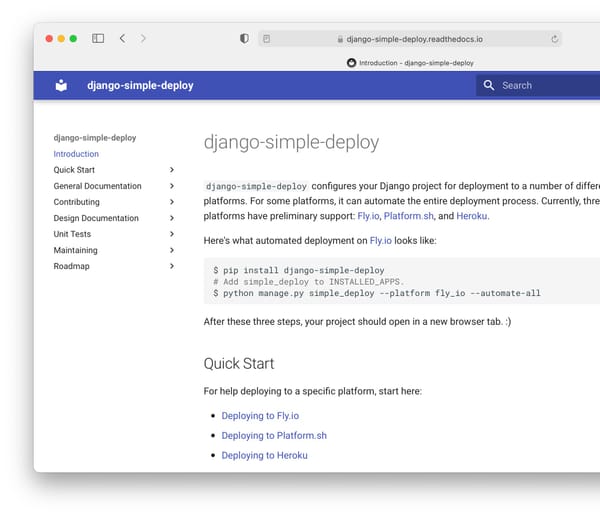The height and width of the screenshot is (517, 600).
Task: Expand the Contributing chevron
Action: (x=172, y=202)
